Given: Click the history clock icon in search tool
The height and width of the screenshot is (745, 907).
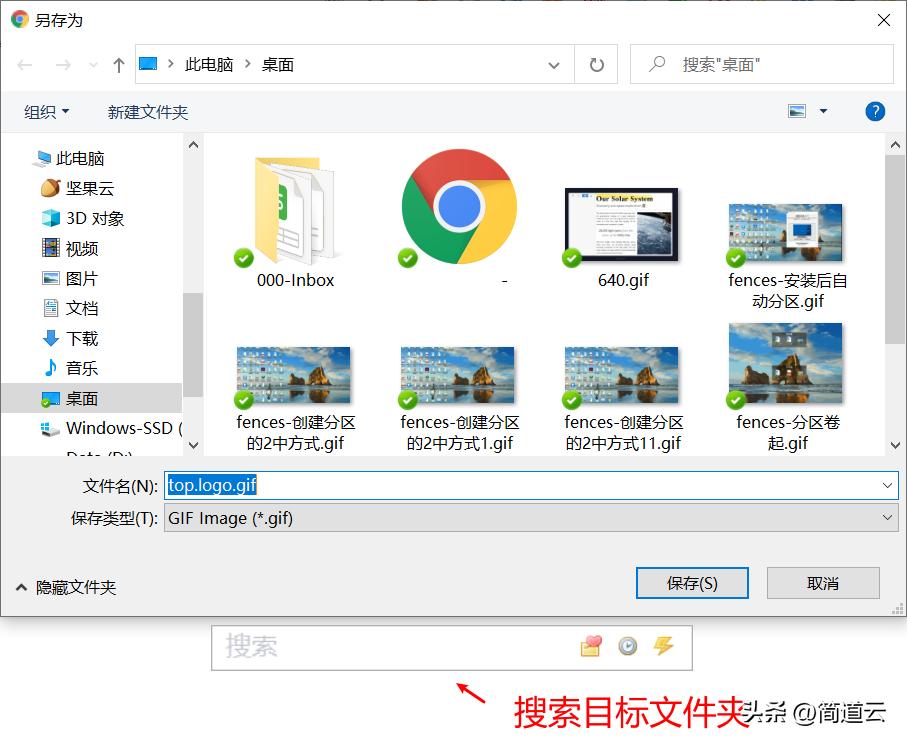Looking at the screenshot, I should pyautogui.click(x=626, y=647).
